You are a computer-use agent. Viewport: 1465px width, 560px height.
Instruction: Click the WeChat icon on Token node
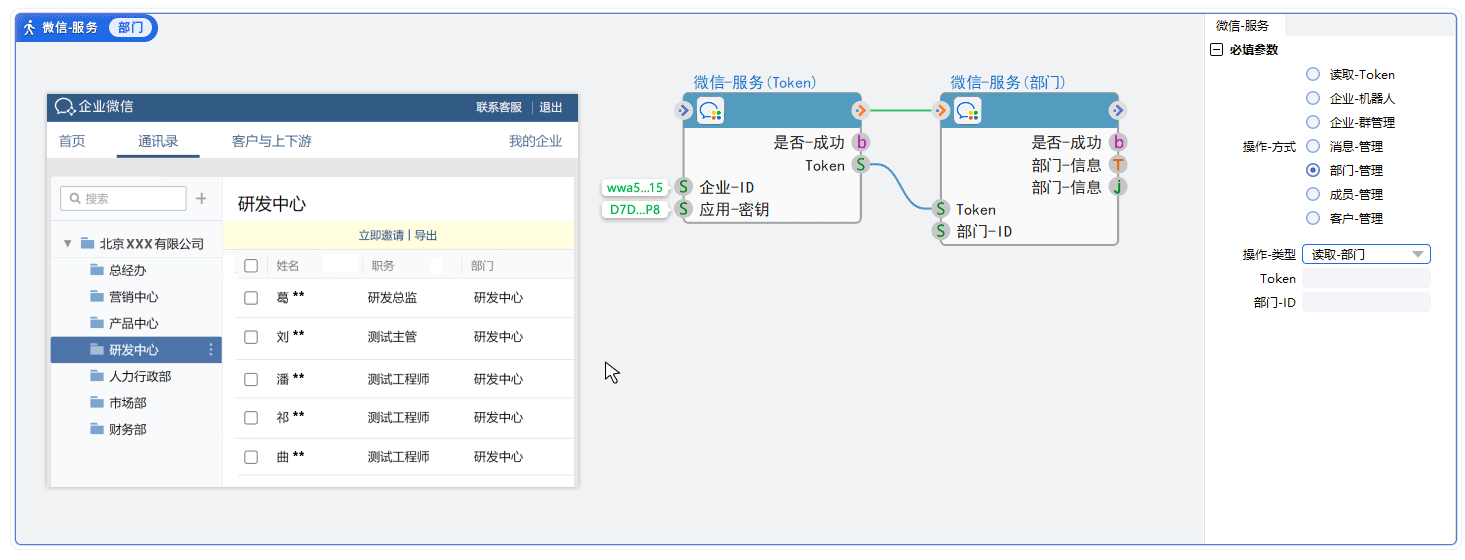point(710,110)
